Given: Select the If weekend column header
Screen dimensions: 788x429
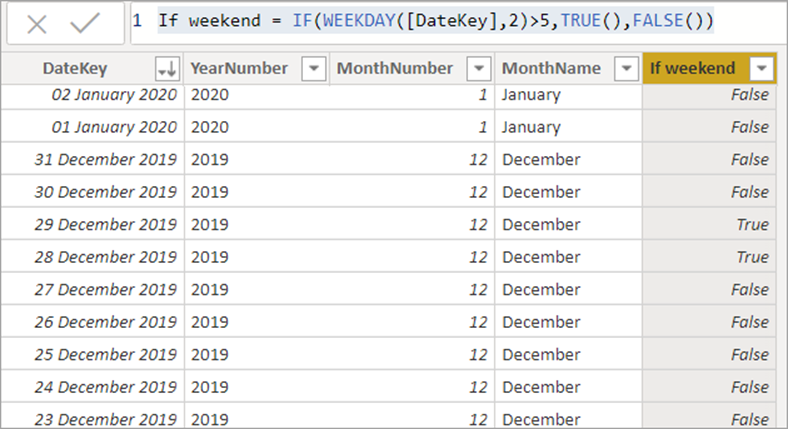Looking at the screenshot, I should coord(693,68).
